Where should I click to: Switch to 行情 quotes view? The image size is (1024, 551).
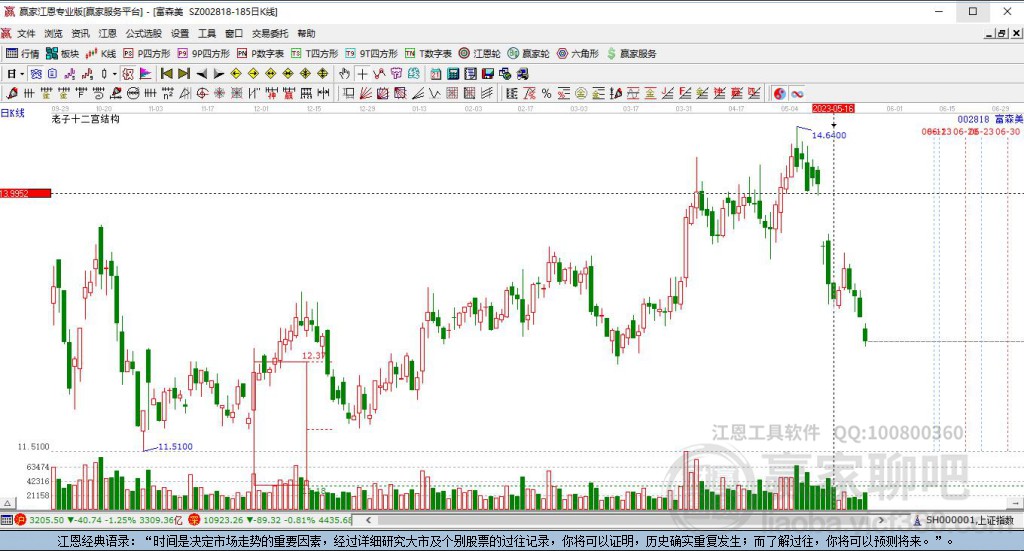point(23,54)
